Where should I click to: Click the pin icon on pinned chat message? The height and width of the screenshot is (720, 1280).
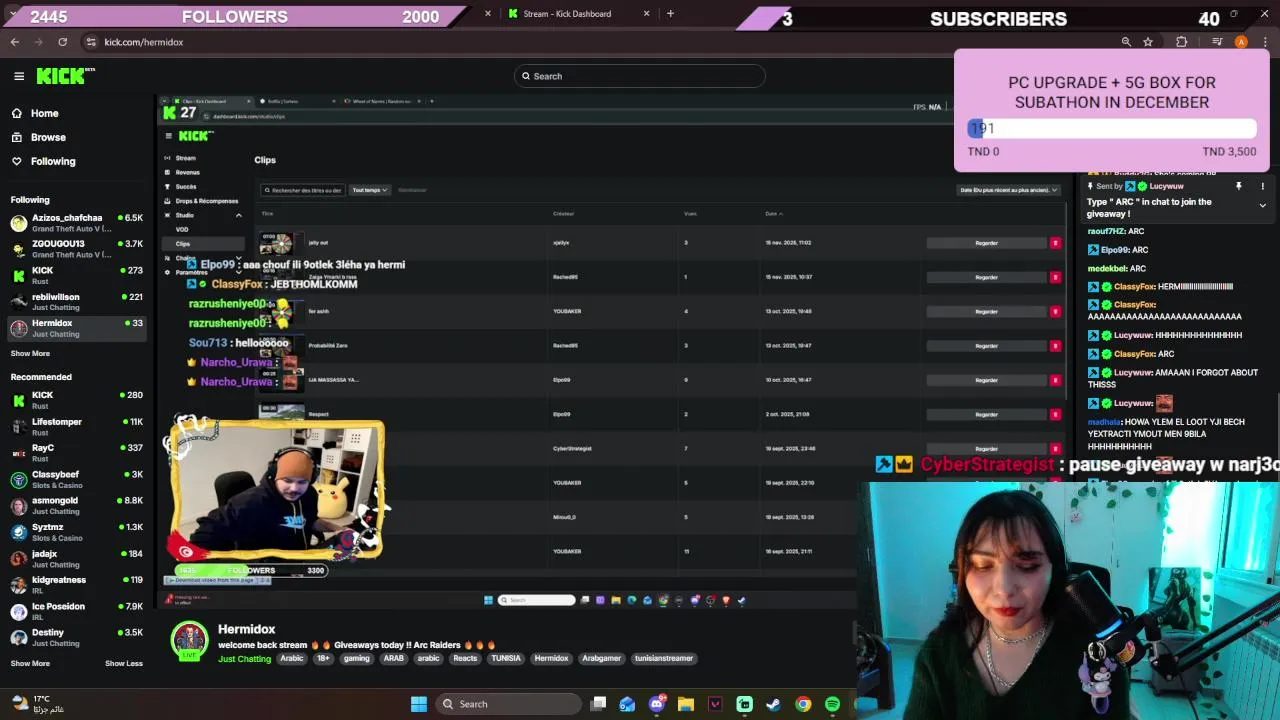[x=1238, y=186]
